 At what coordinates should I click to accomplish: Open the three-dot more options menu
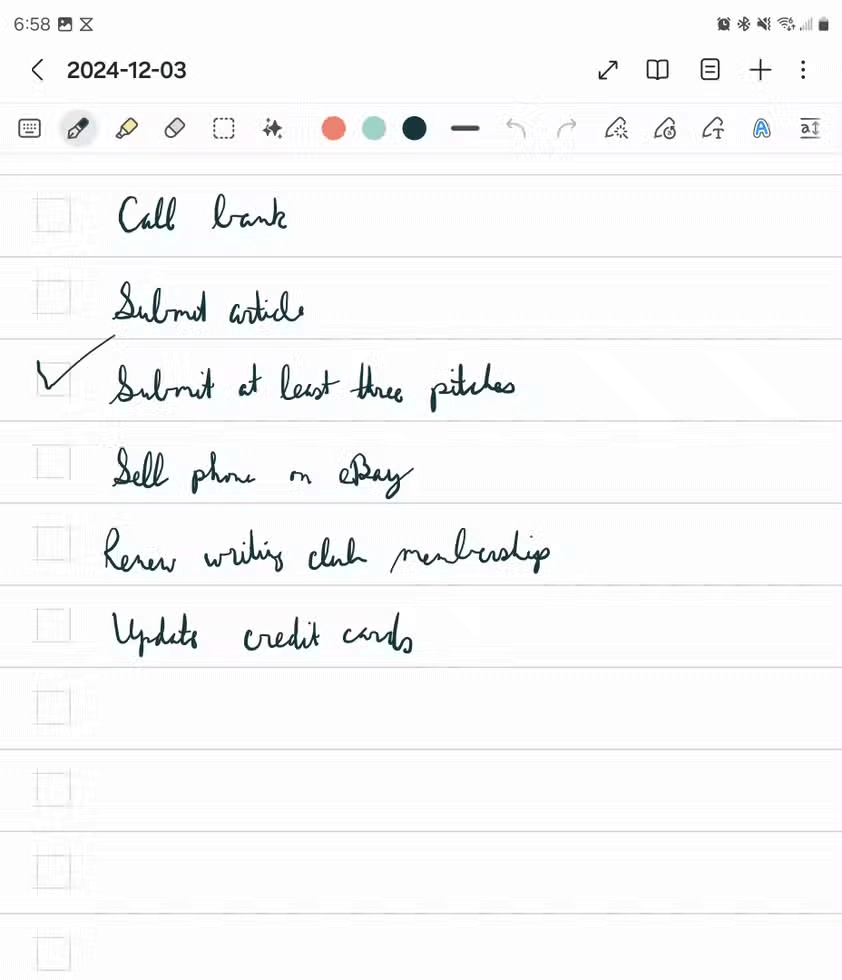click(x=803, y=69)
